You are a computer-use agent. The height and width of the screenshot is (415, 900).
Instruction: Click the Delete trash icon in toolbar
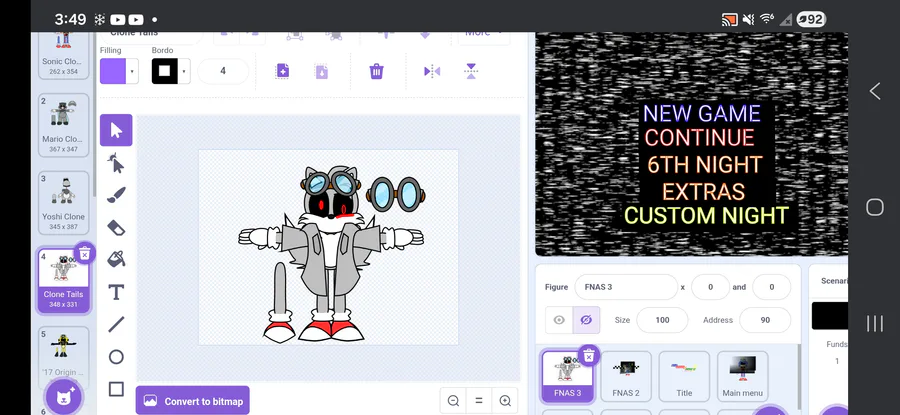(376, 71)
